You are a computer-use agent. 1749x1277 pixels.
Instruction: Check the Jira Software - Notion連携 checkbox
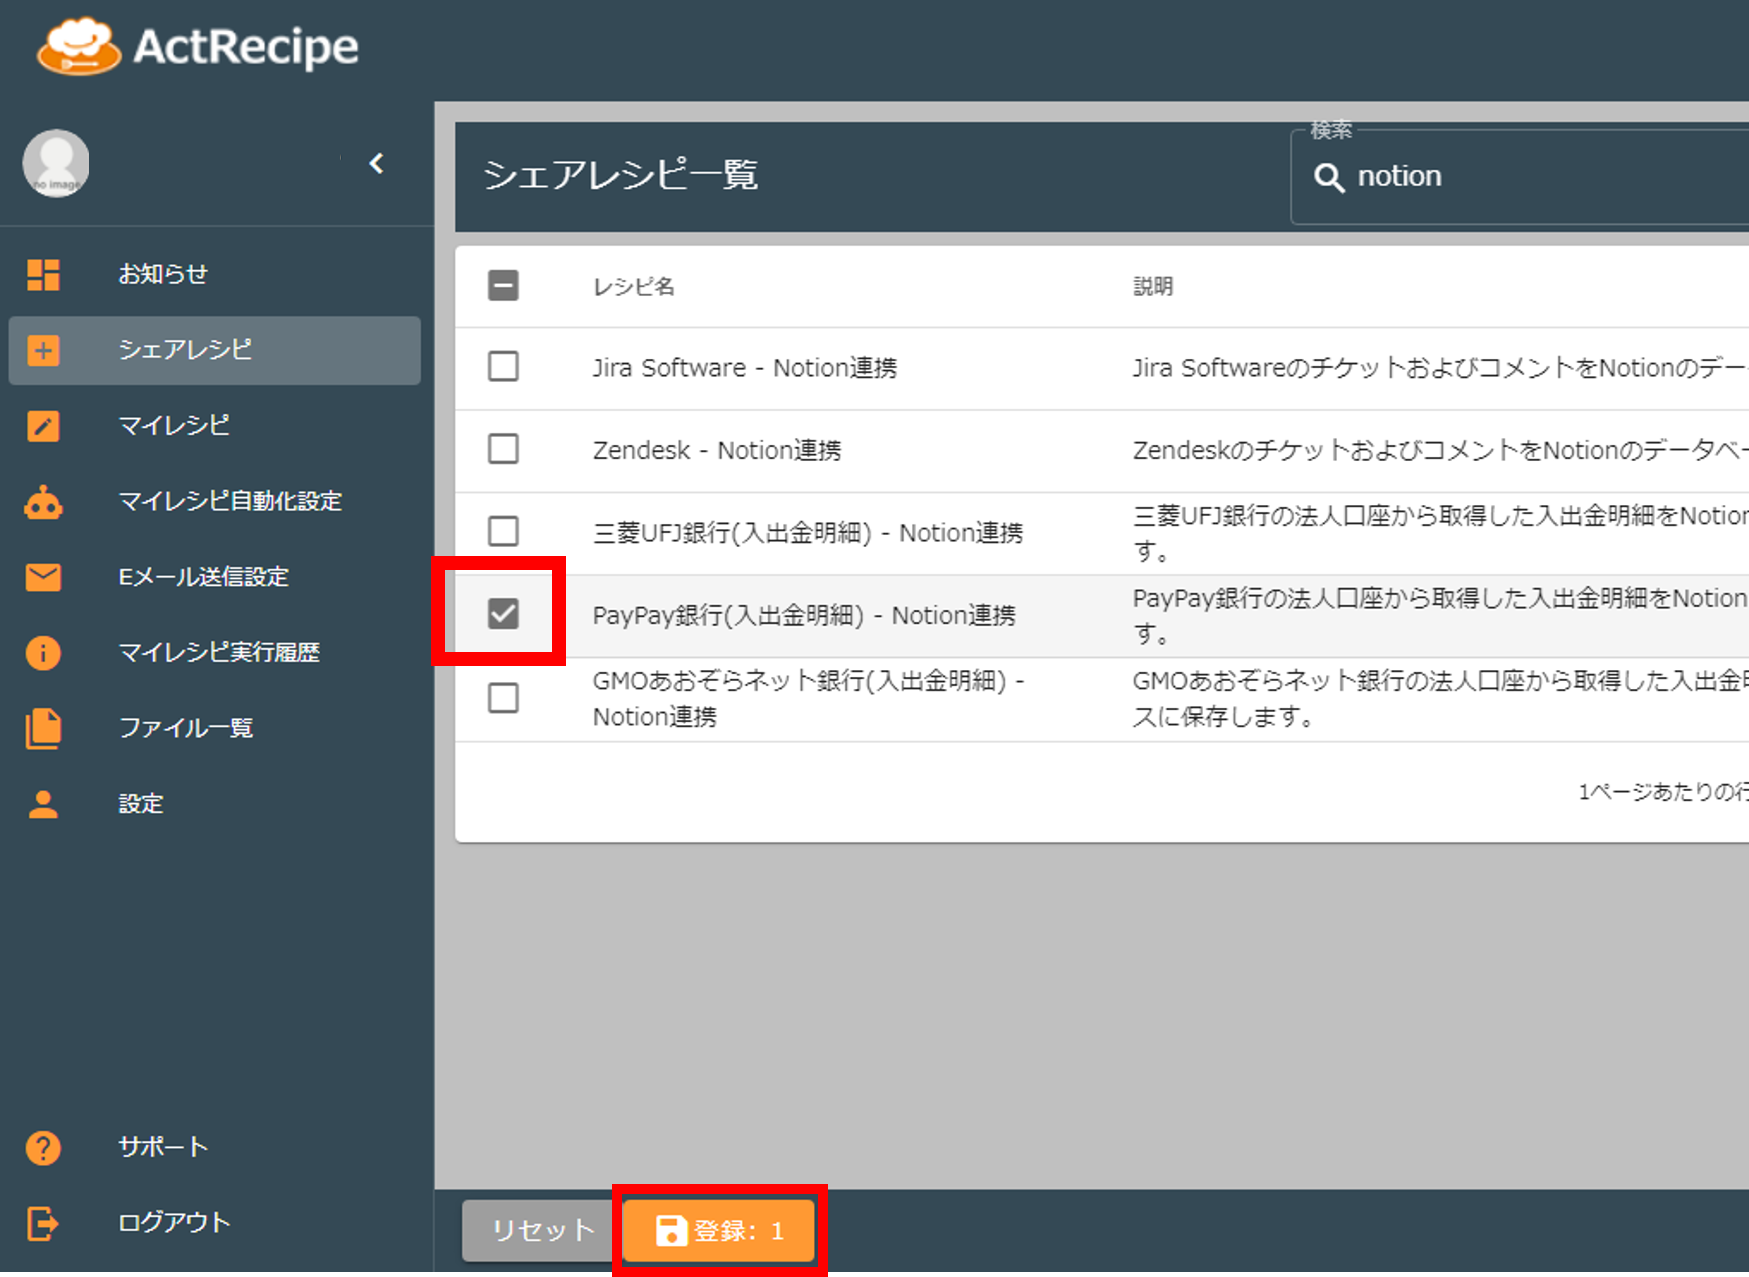(x=503, y=367)
